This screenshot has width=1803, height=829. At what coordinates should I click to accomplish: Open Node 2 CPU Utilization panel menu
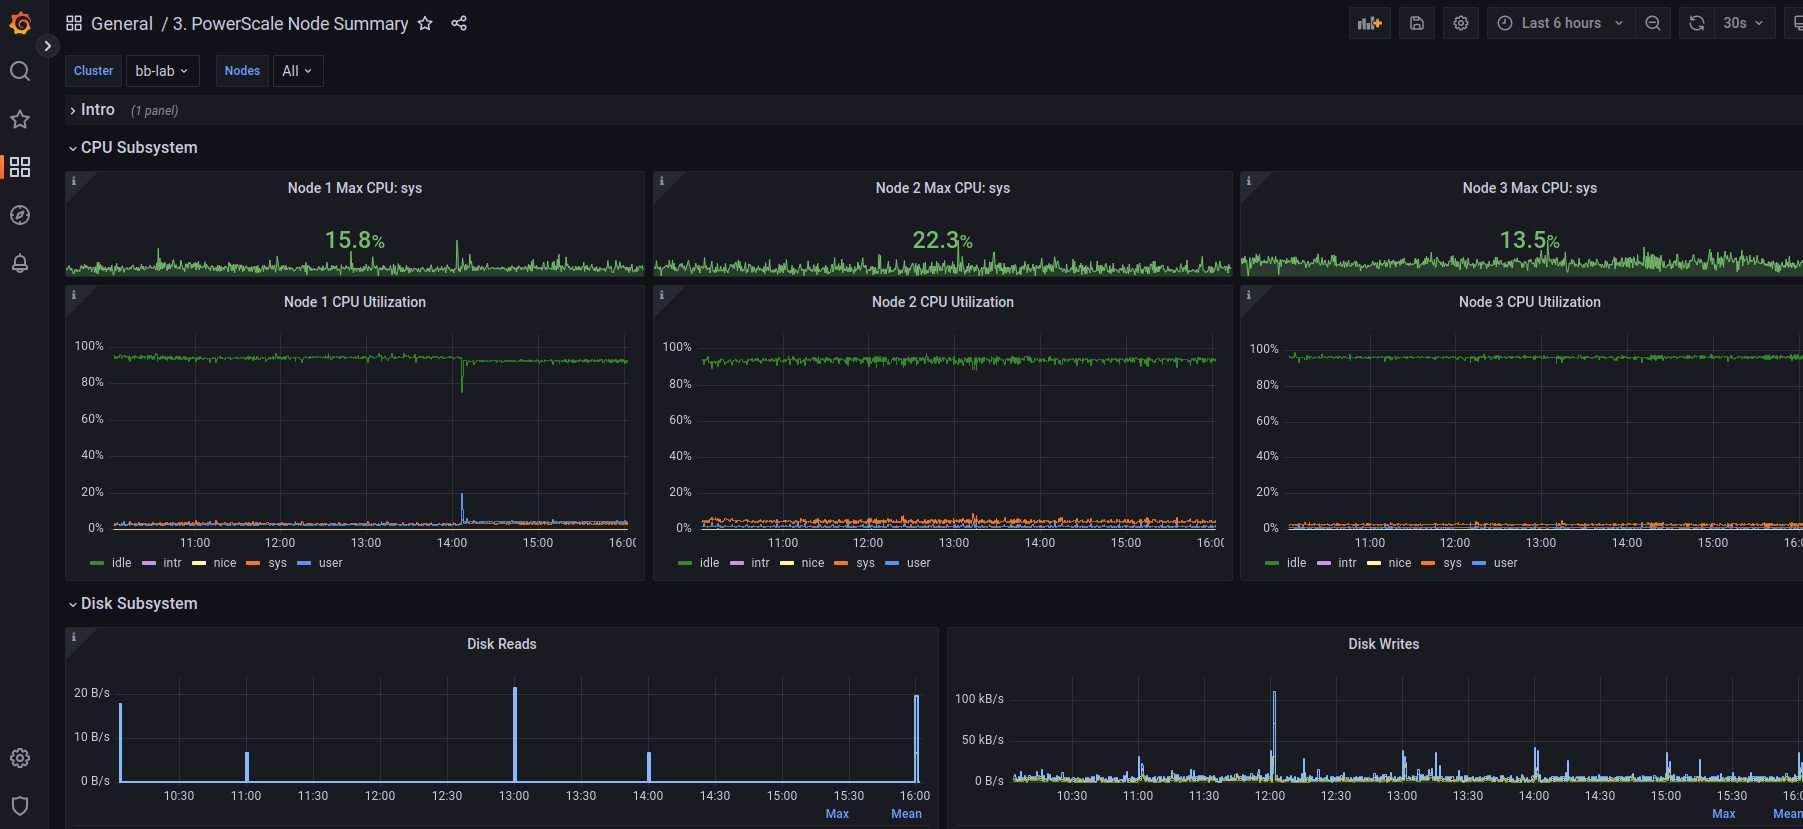tap(943, 302)
